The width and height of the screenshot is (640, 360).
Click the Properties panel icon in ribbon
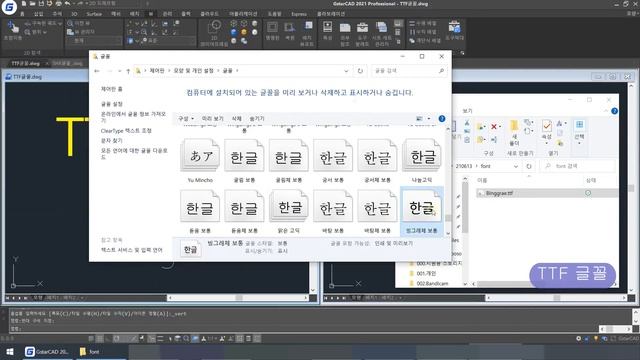point(327,28)
